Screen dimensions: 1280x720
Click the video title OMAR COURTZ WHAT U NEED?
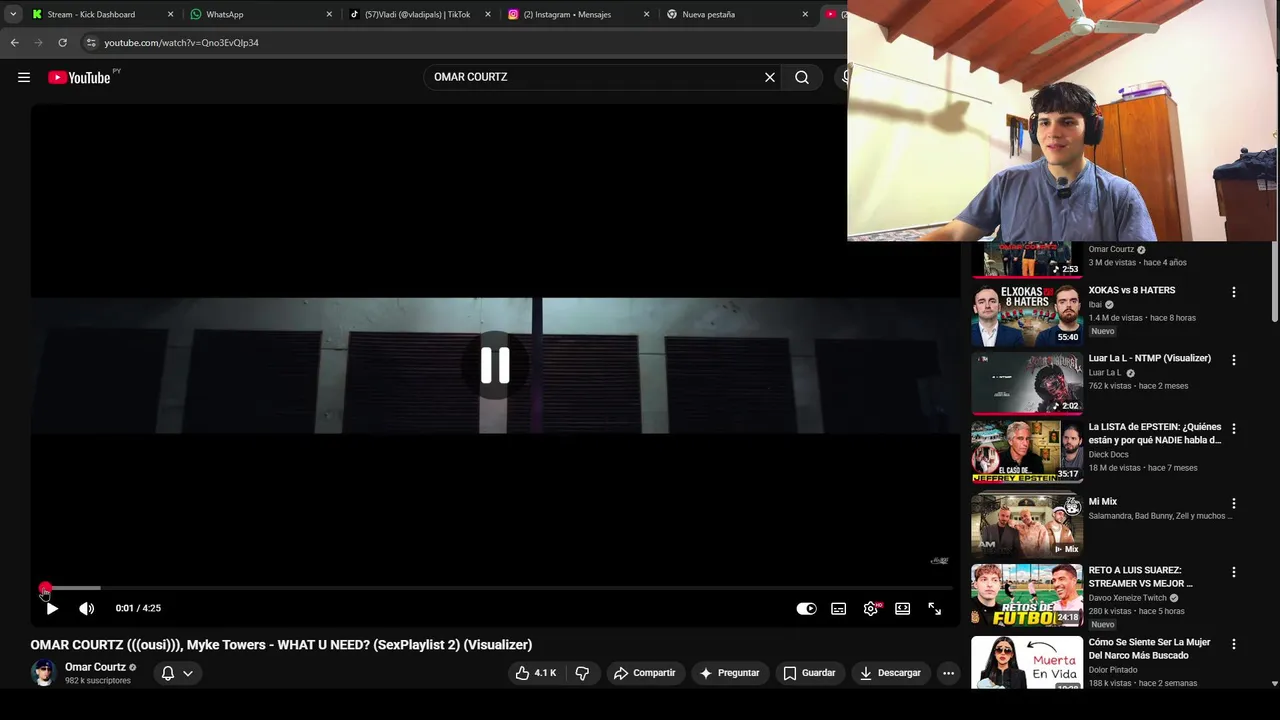(x=281, y=645)
